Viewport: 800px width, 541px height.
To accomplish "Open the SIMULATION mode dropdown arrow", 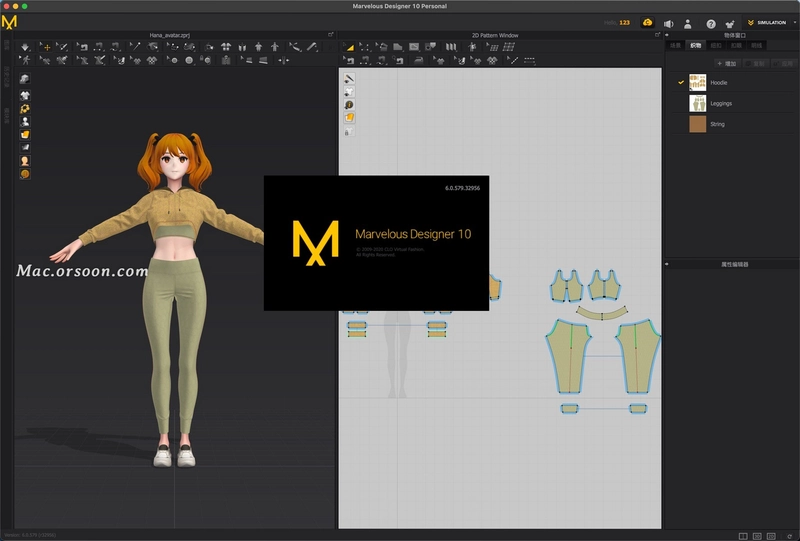I will (794, 22).
